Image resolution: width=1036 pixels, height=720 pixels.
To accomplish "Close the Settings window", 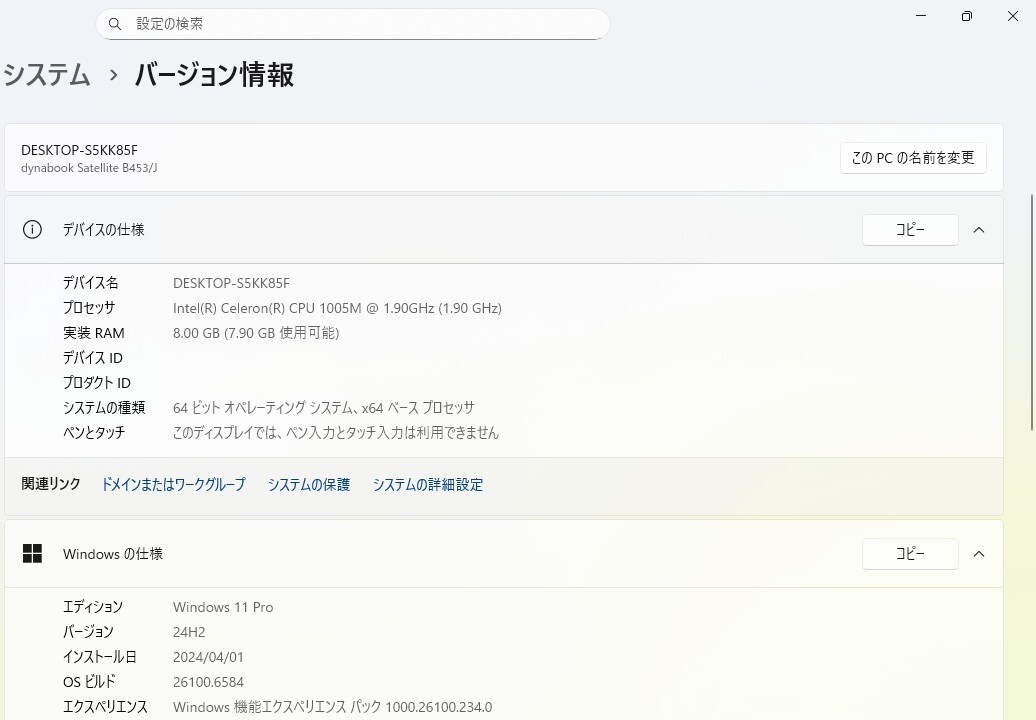I will (1013, 16).
